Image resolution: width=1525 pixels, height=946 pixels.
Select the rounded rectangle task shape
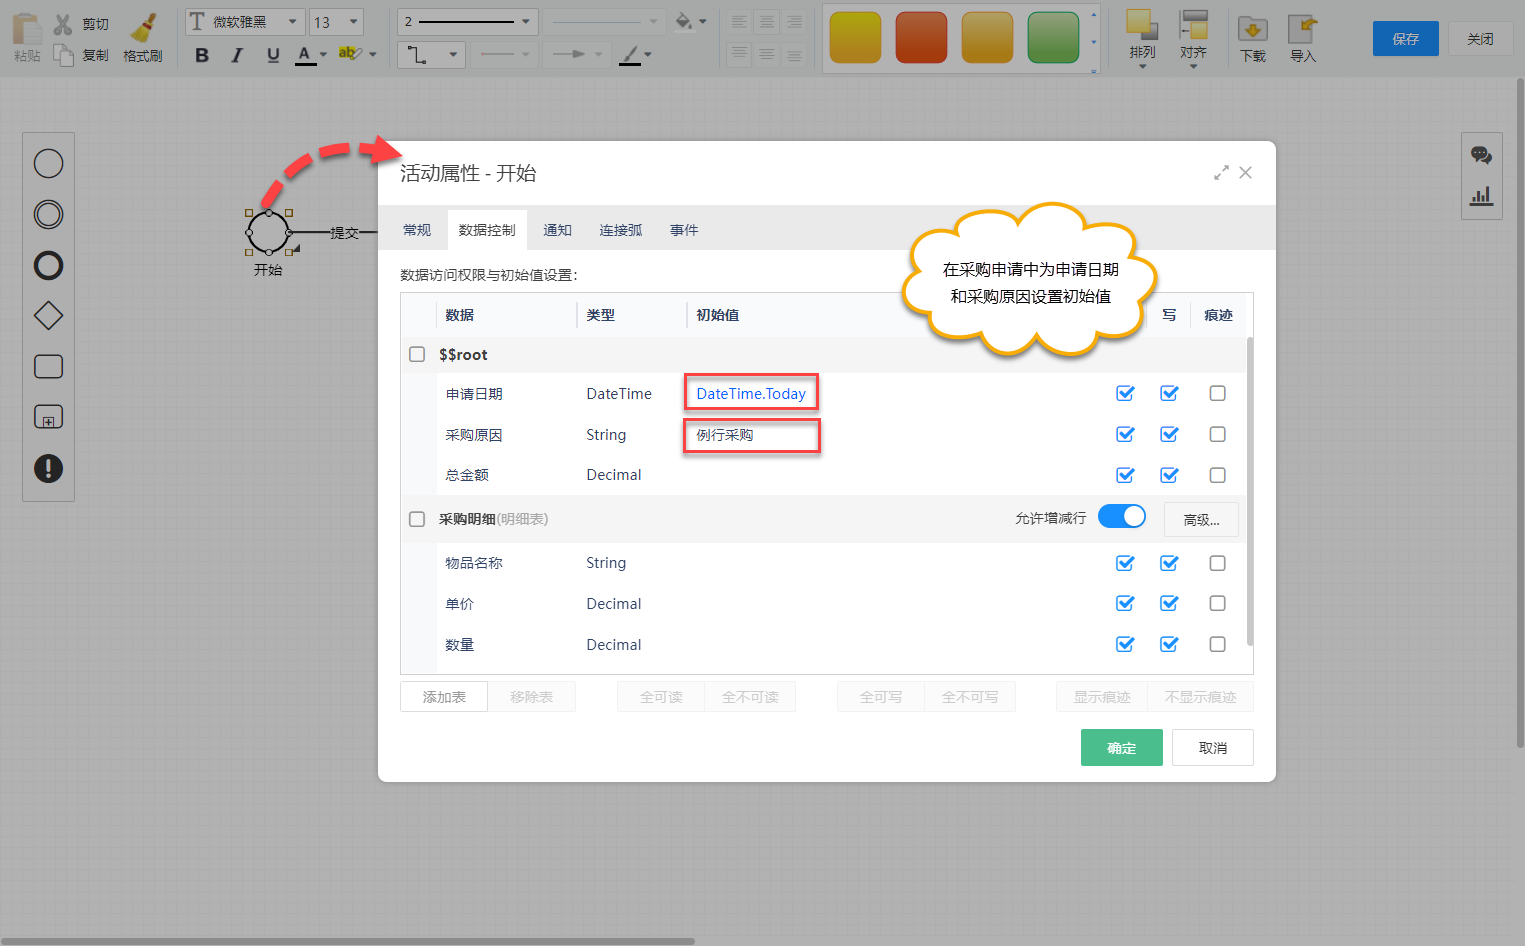(48, 367)
